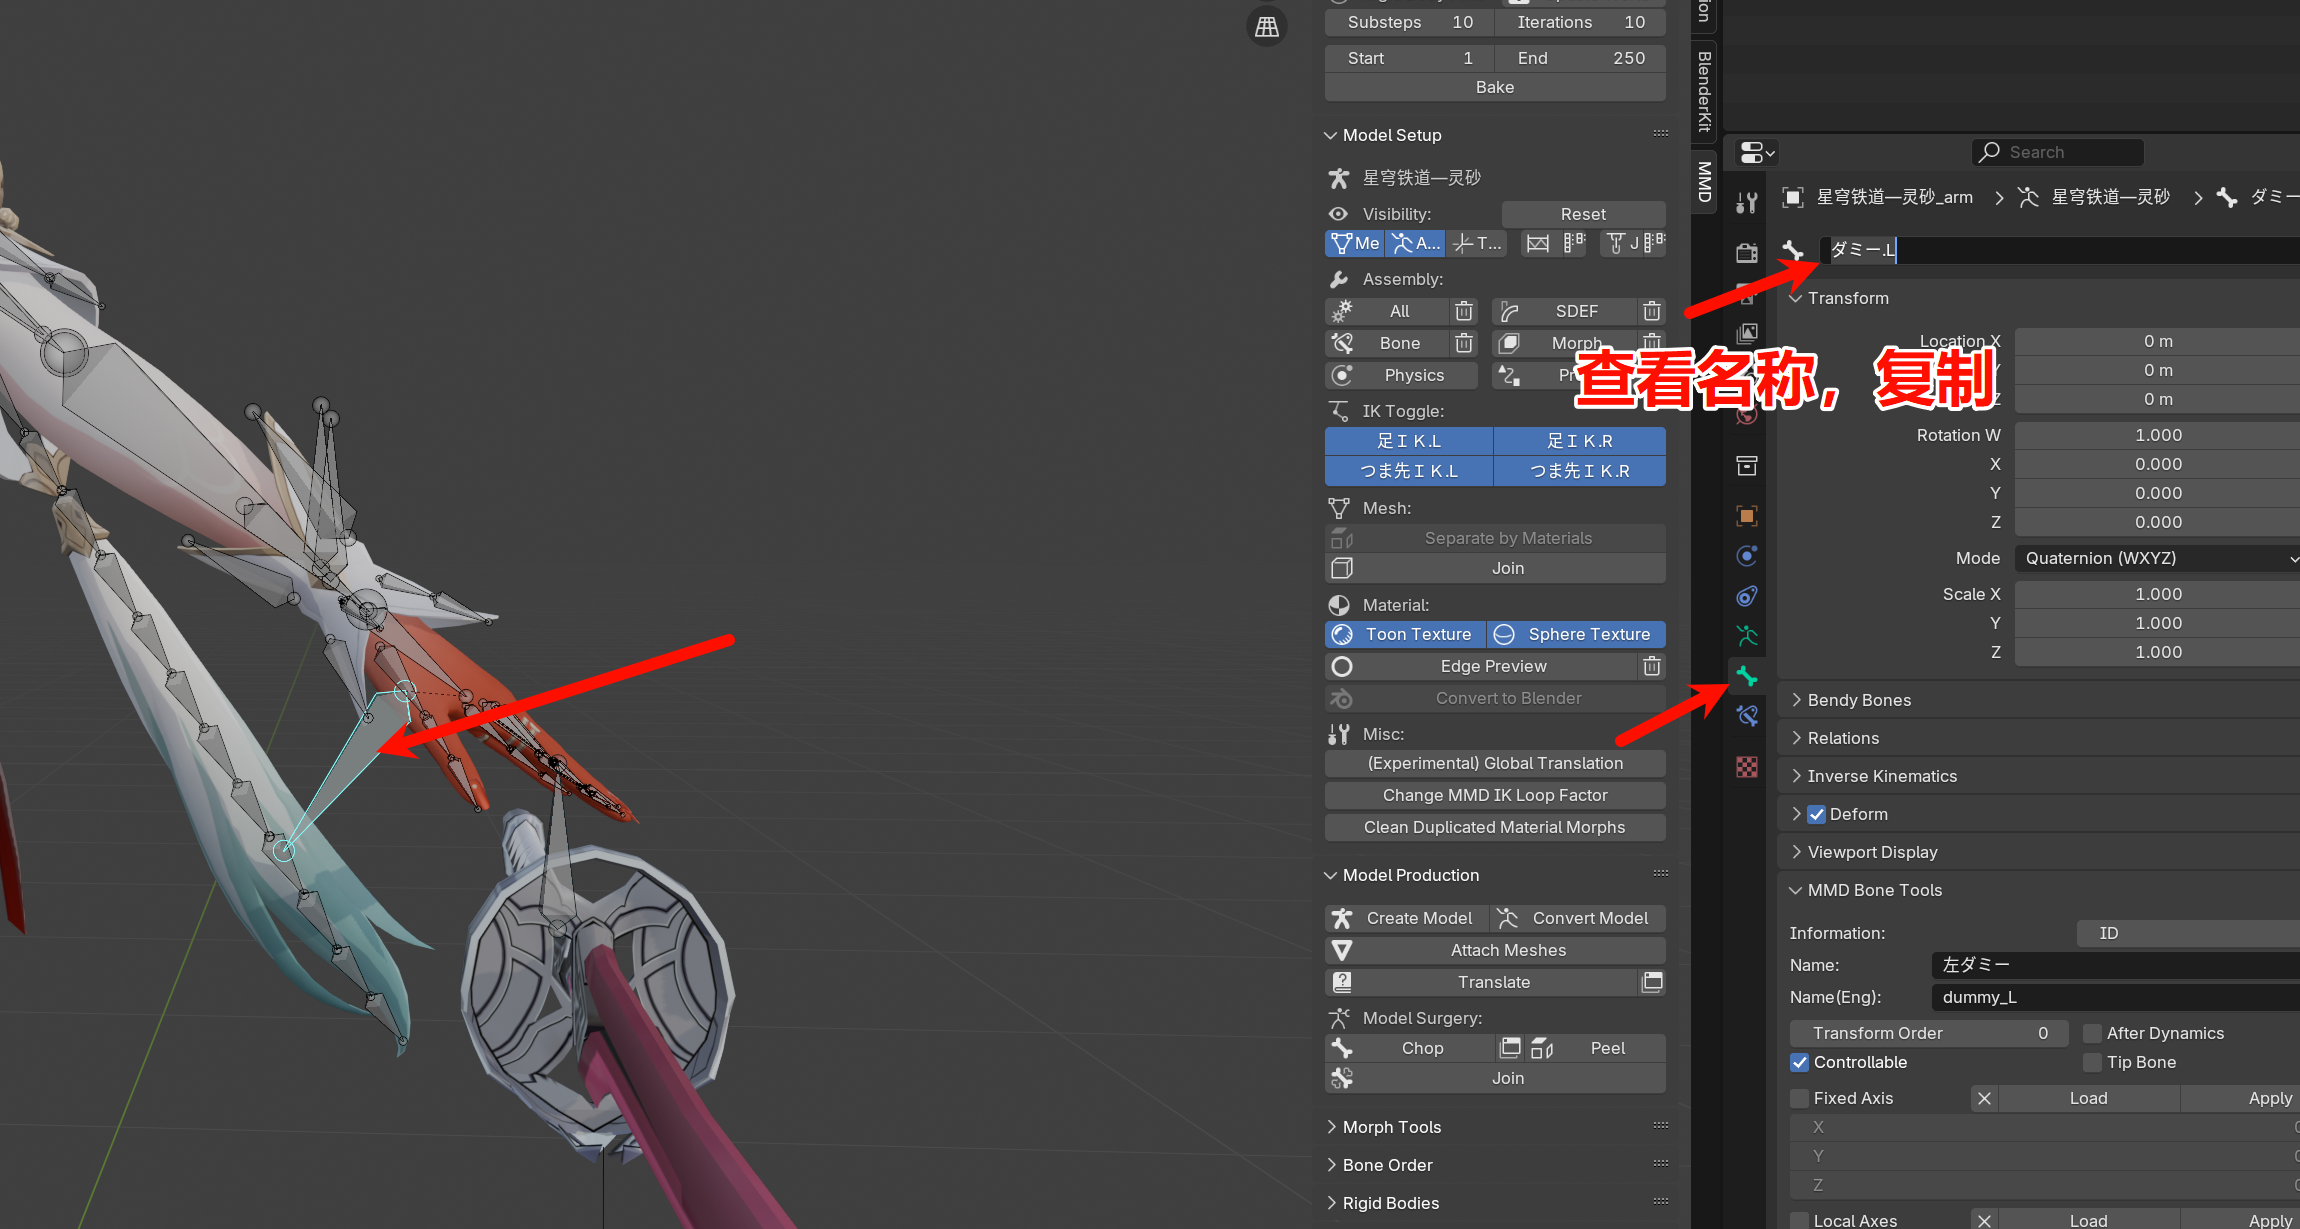Delete Edge Preview with its trash icon

[1652, 666]
